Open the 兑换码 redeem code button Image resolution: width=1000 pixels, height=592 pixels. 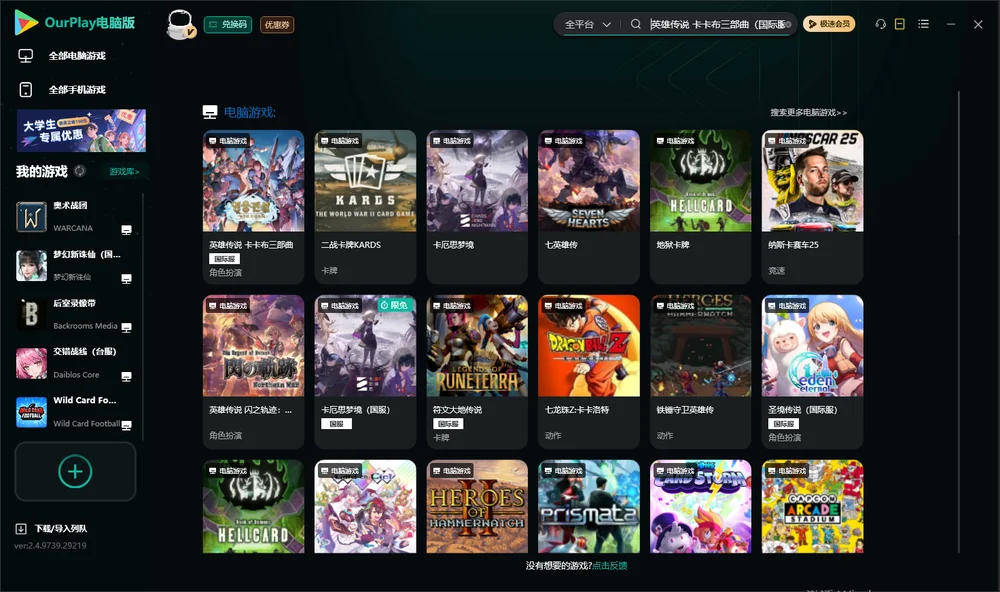click(228, 25)
